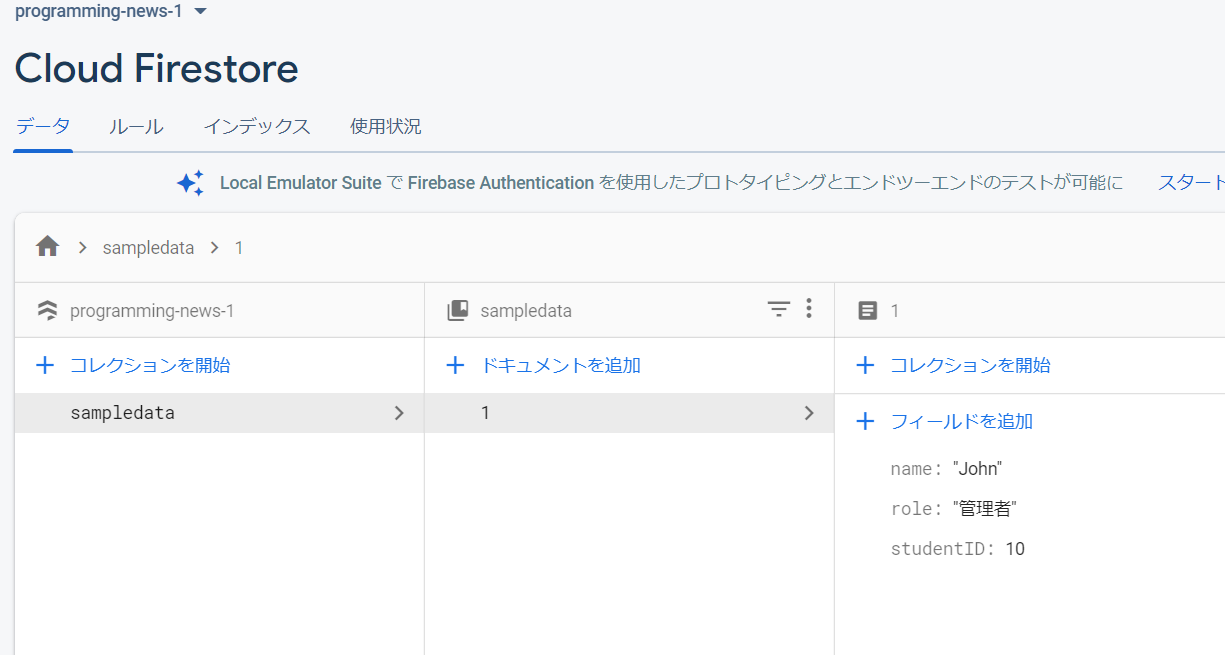This screenshot has width=1225, height=655.
Task: Click フィールドを追加 to add a field
Action: (961, 421)
